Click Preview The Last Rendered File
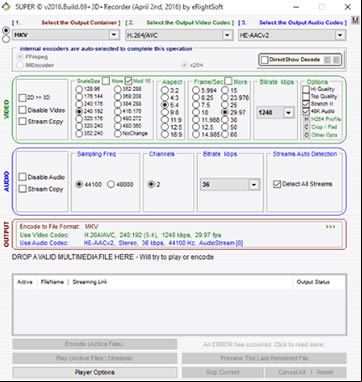The image size is (362, 382). [x=264, y=358]
